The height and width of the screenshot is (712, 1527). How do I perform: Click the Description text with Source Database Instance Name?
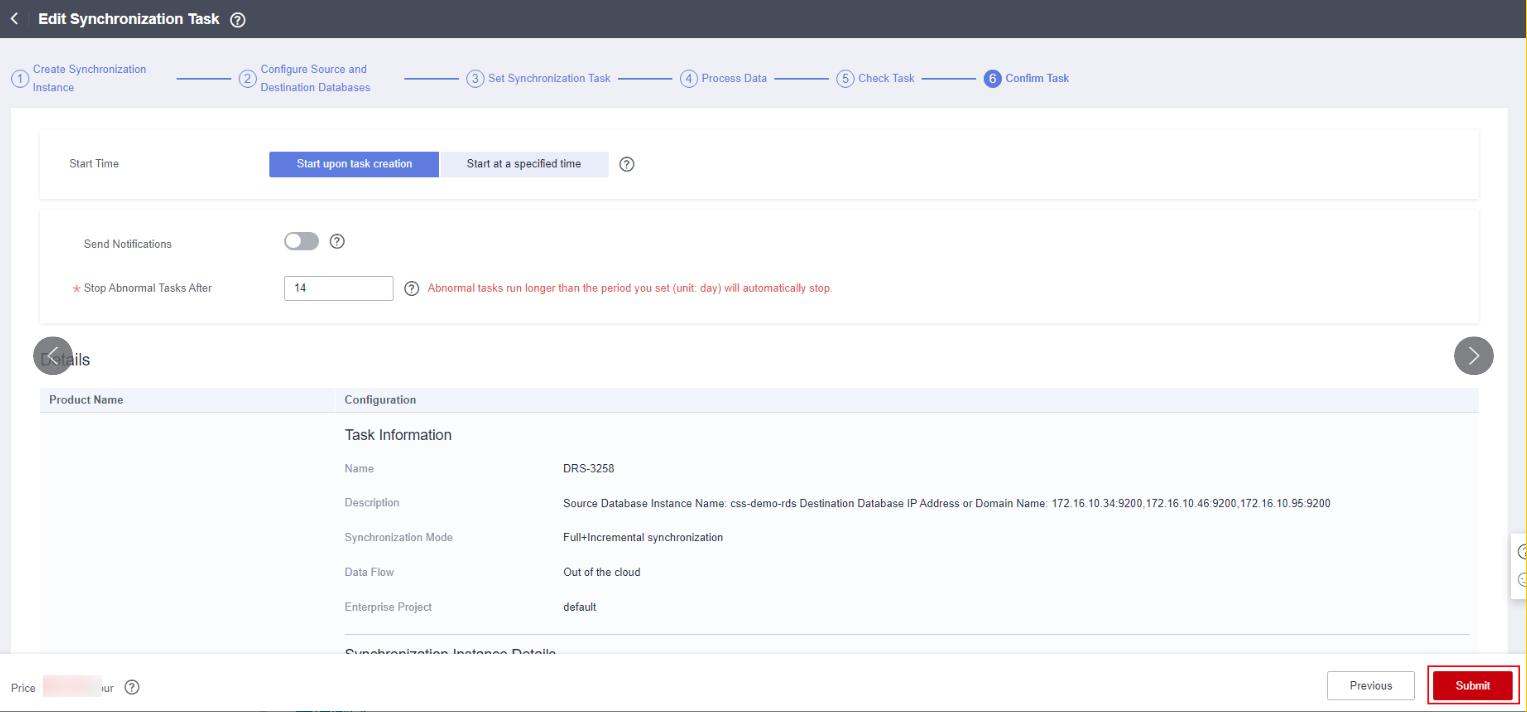click(947, 503)
